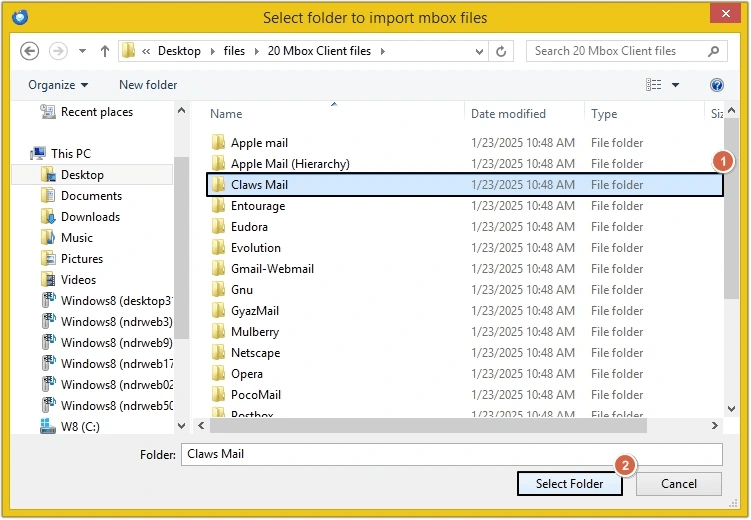Select Windows8 (ndrweb3) network drive
The height and width of the screenshot is (520, 751).
click(107, 322)
